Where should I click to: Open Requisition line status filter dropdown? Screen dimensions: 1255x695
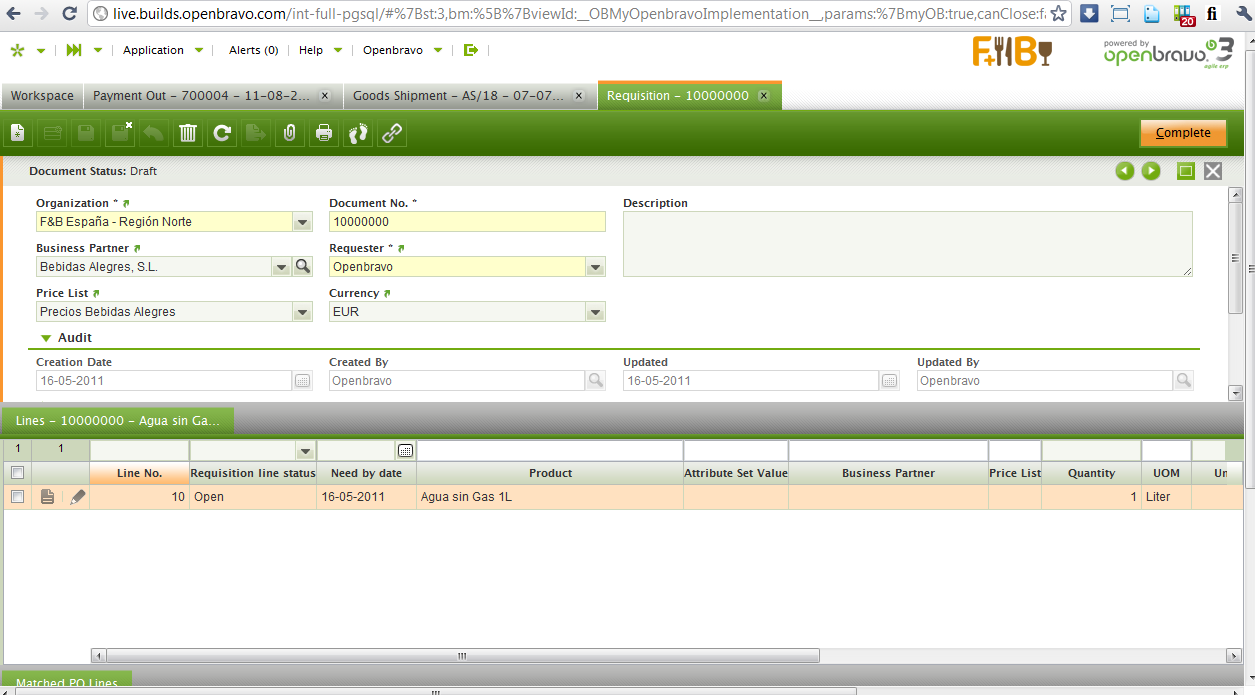click(305, 451)
